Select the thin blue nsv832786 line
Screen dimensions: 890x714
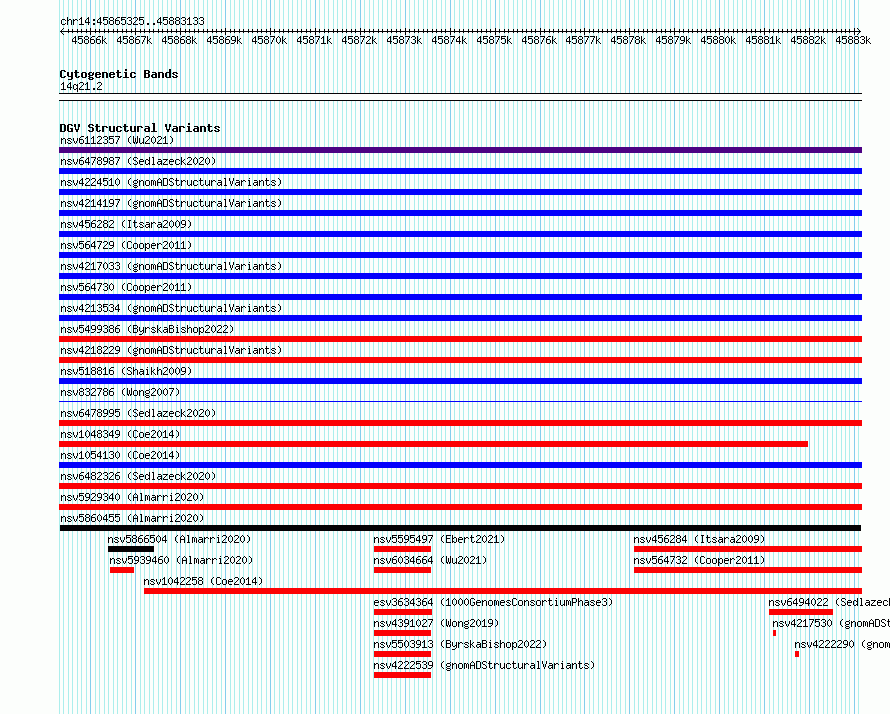[460, 402]
